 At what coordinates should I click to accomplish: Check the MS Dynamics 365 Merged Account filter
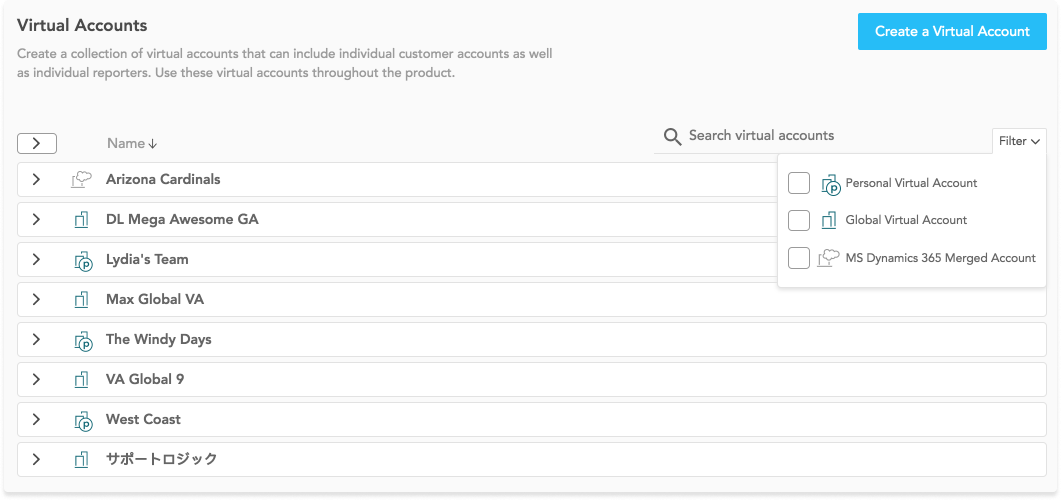coord(799,258)
